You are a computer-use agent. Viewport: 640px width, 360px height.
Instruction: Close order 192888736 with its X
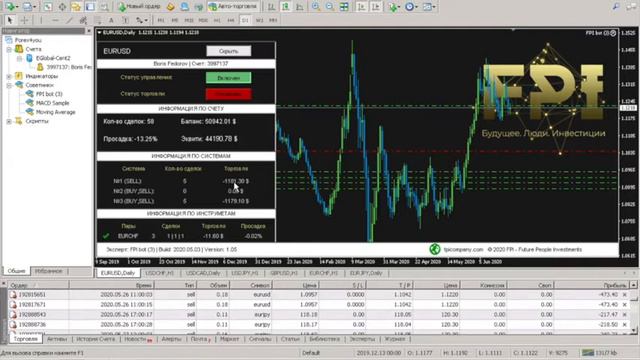[x=624, y=324]
